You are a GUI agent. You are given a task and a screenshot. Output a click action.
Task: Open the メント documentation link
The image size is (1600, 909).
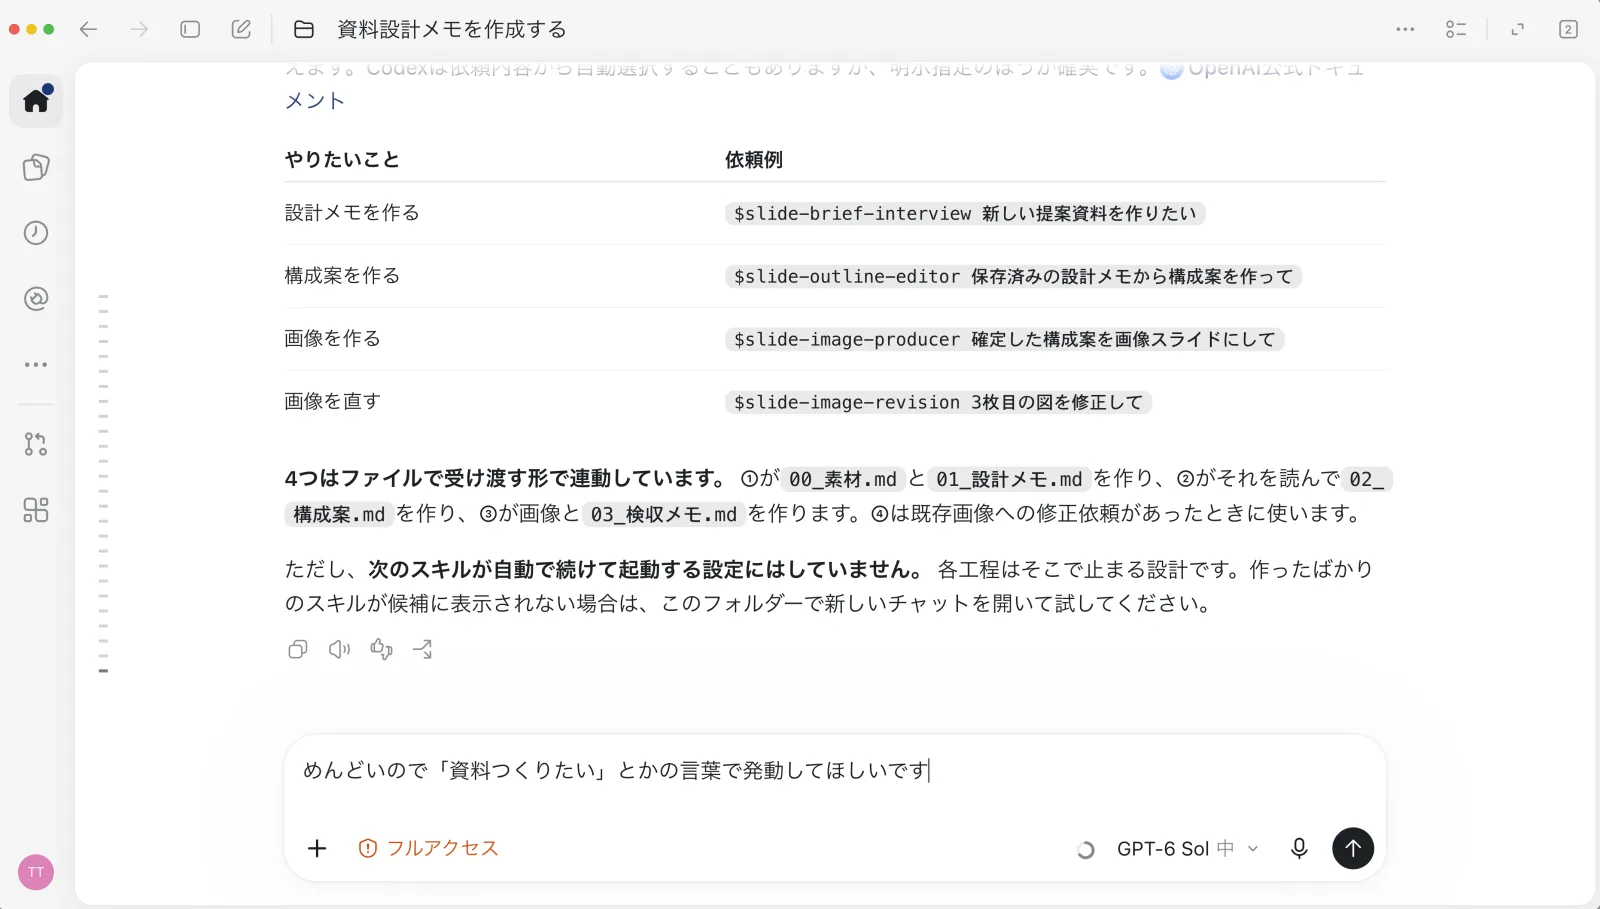coord(315,101)
